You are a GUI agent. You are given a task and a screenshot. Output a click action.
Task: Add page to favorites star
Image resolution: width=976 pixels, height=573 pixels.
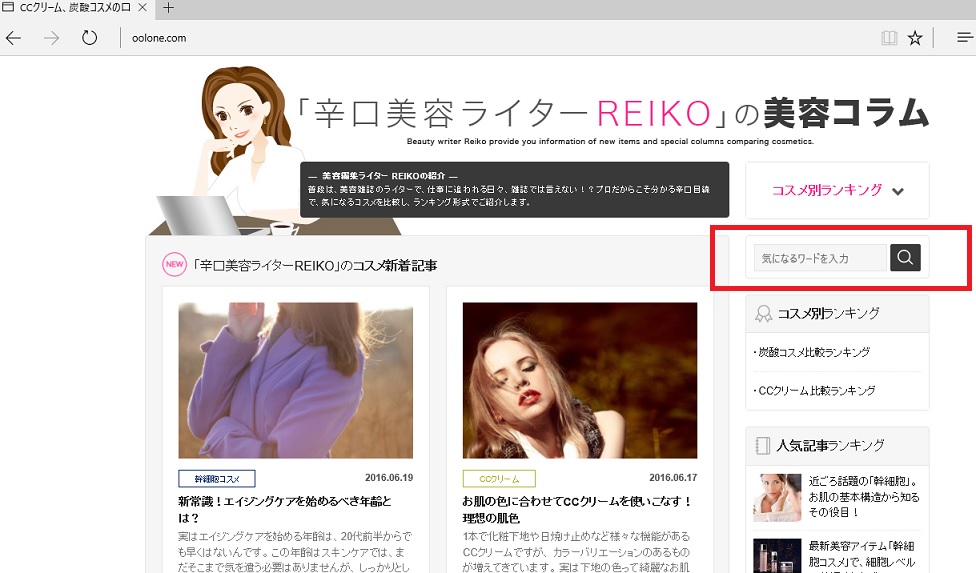(x=914, y=38)
